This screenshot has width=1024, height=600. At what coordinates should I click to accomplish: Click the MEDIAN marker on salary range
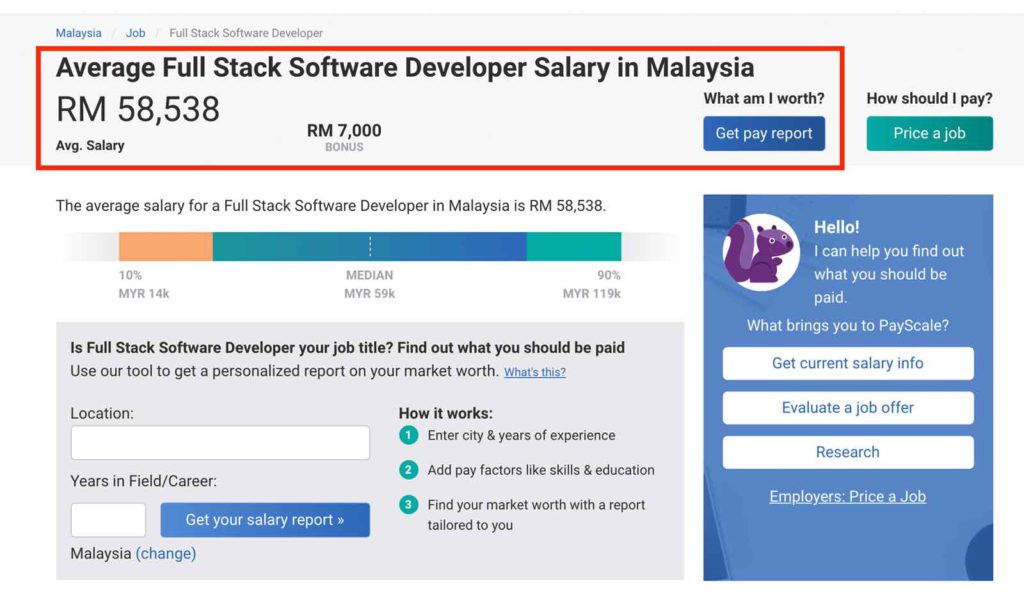pyautogui.click(x=369, y=244)
